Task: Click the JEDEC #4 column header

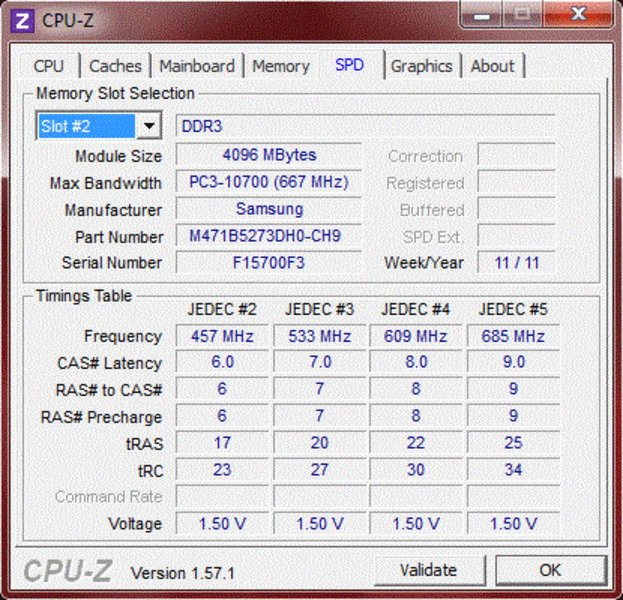Action: tap(416, 309)
